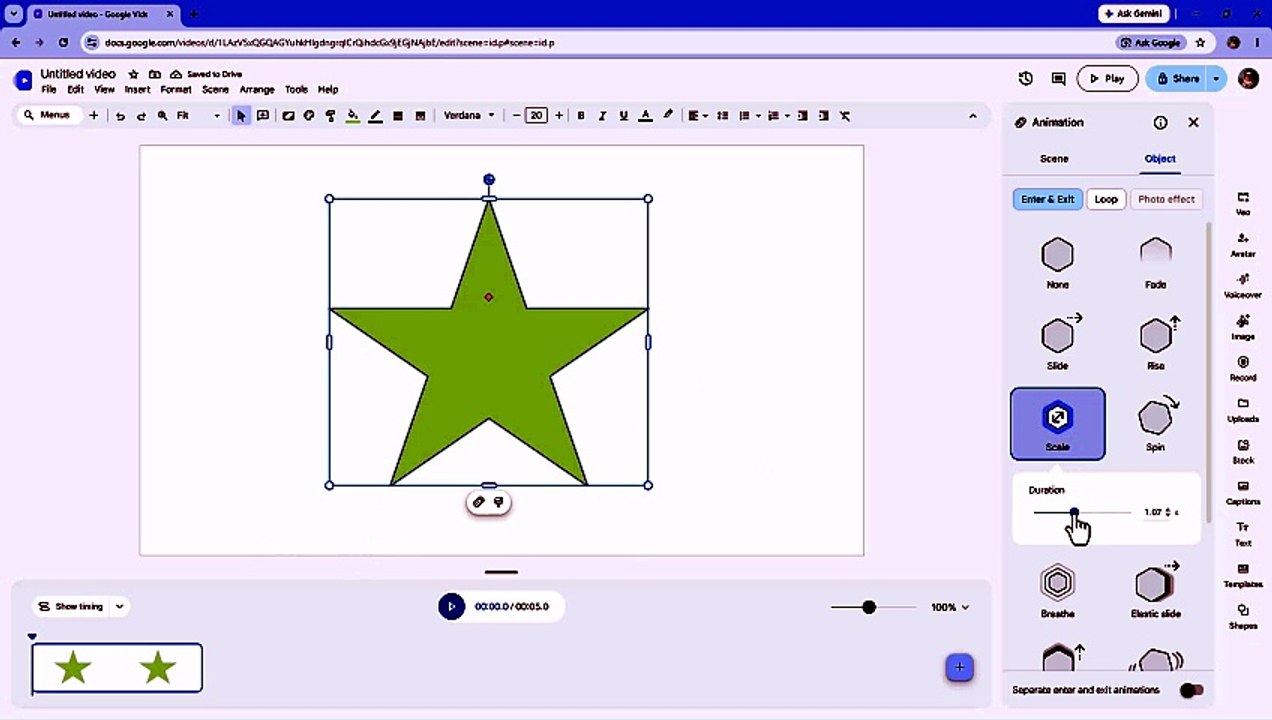Open the Share options dropdown arrow
This screenshot has width=1272, height=720.
[1216, 78]
